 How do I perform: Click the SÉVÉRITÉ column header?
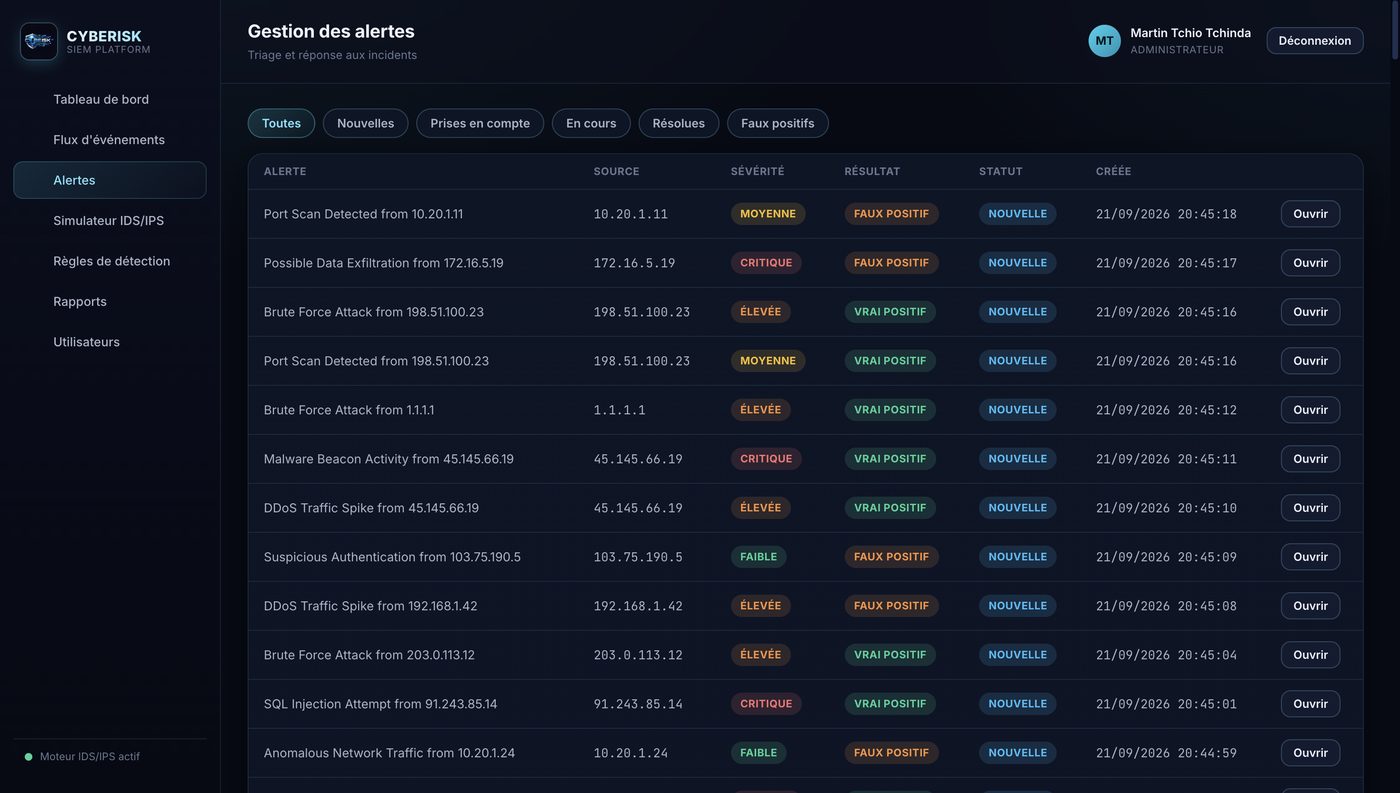[x=757, y=172]
